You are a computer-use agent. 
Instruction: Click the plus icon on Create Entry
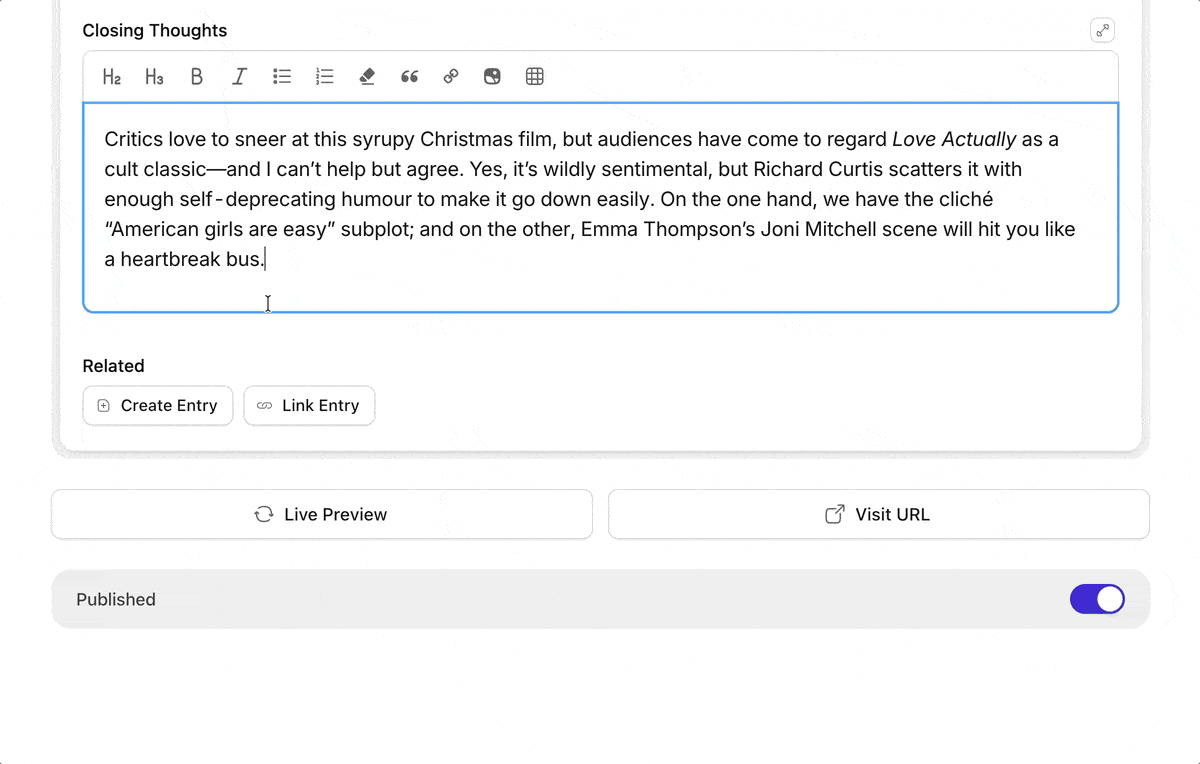tap(103, 405)
